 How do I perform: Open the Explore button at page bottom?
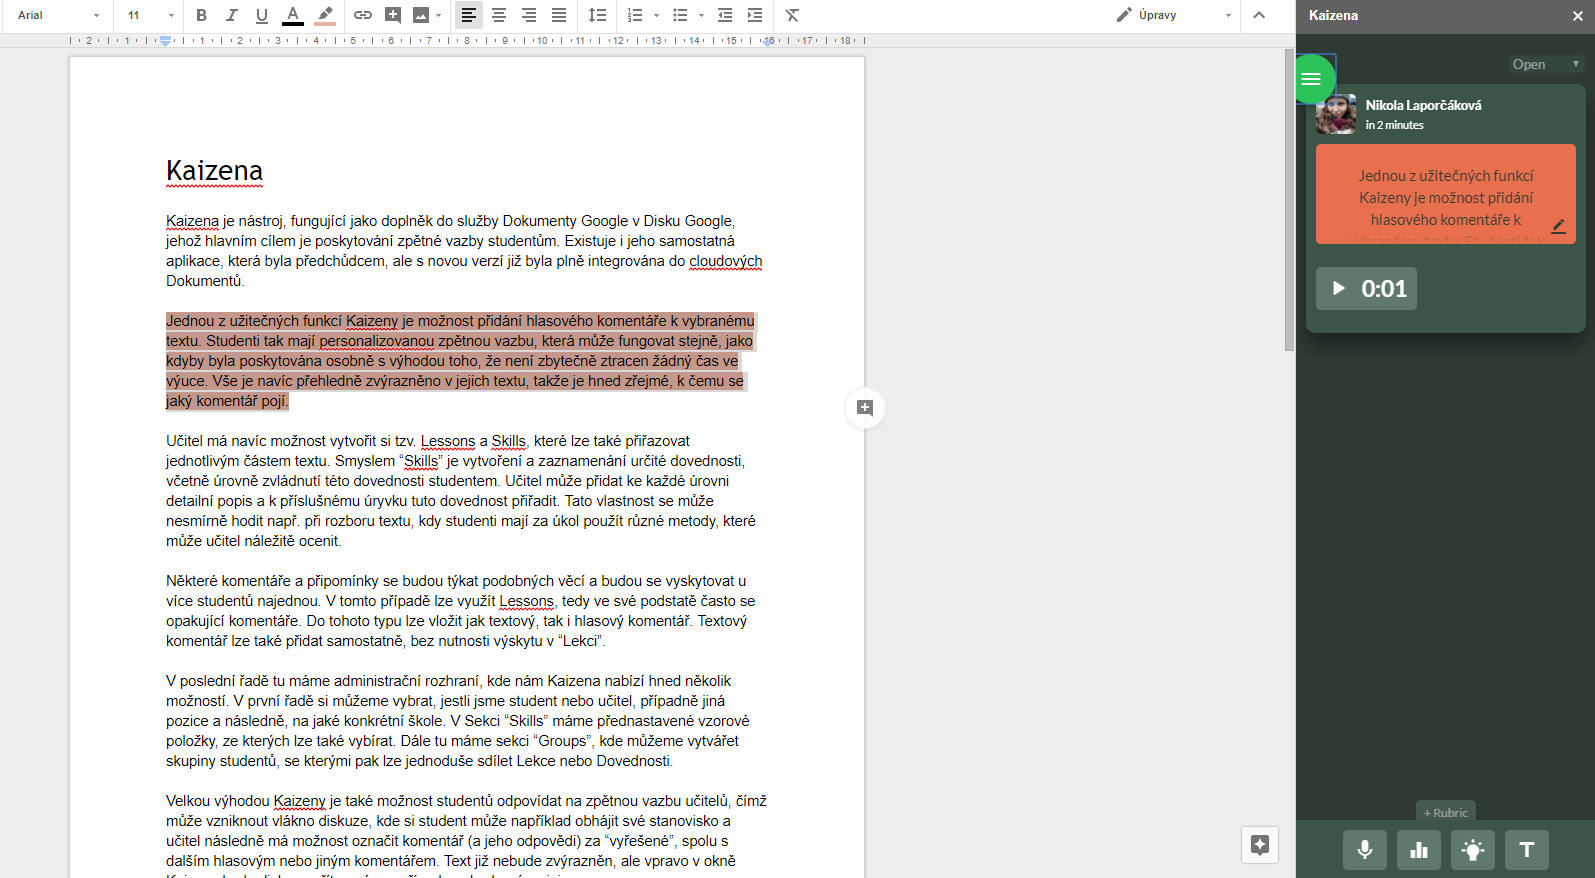1260,845
